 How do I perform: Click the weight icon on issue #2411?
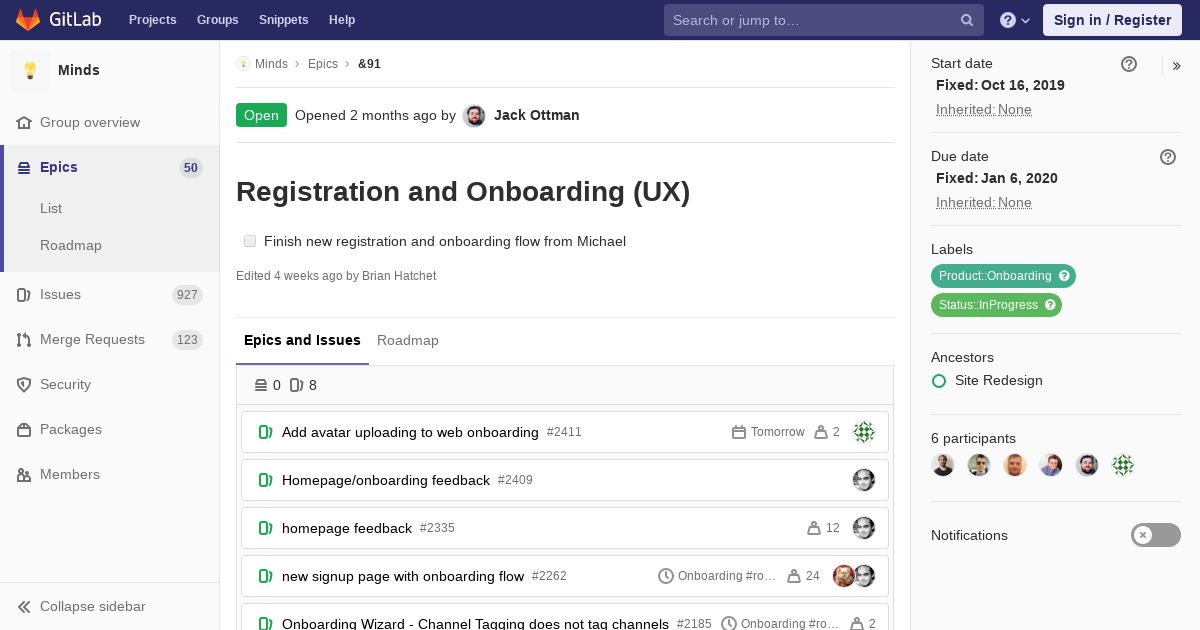[821, 432]
